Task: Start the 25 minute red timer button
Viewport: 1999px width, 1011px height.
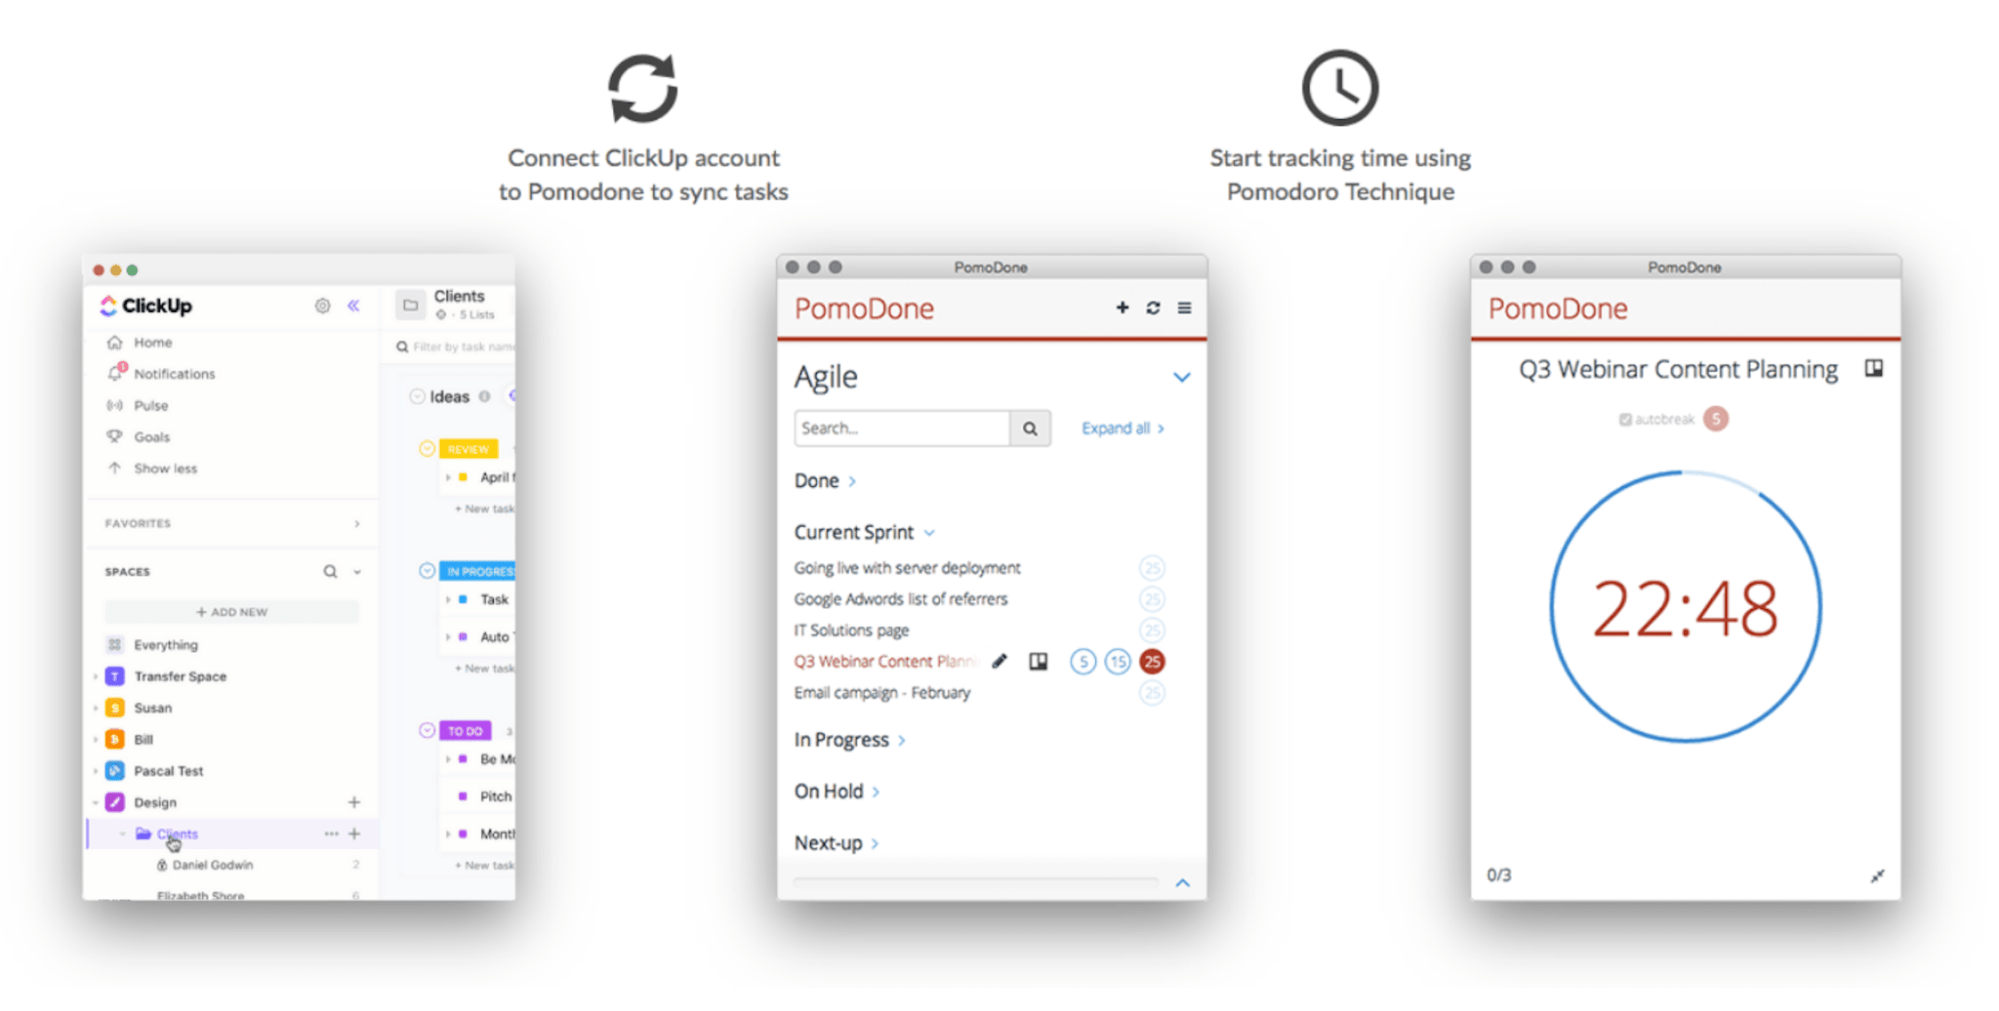Action: [1152, 661]
